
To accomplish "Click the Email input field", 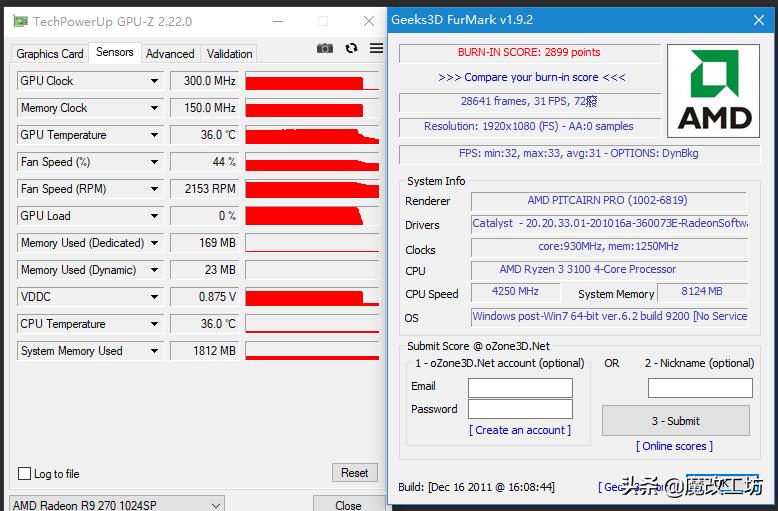I will [520, 387].
